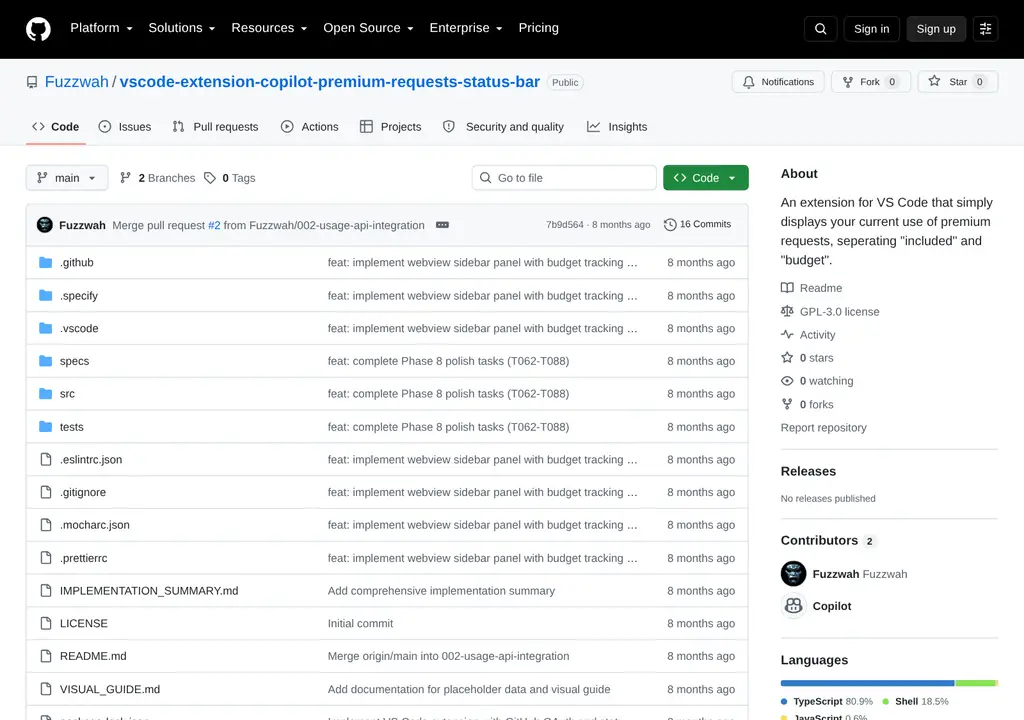This screenshot has width=1024, height=720.
Task: Click the repository icon beside Fuzzwah
Action: [32, 82]
